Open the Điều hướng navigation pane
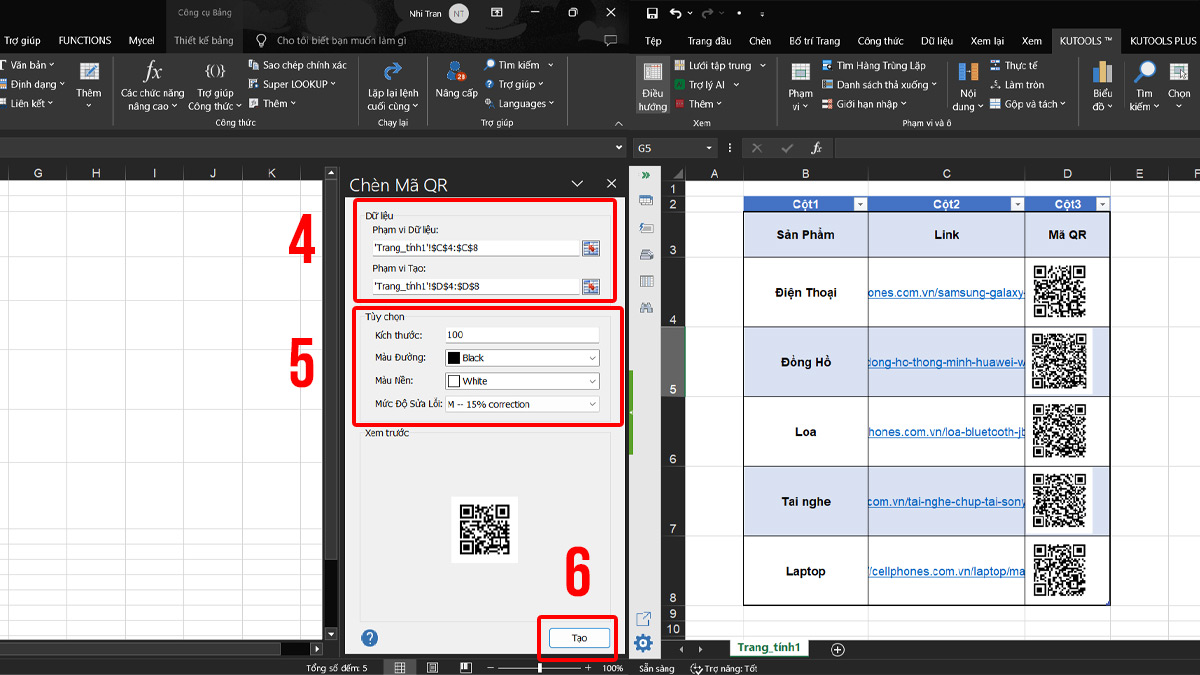The image size is (1200, 675). (651, 90)
